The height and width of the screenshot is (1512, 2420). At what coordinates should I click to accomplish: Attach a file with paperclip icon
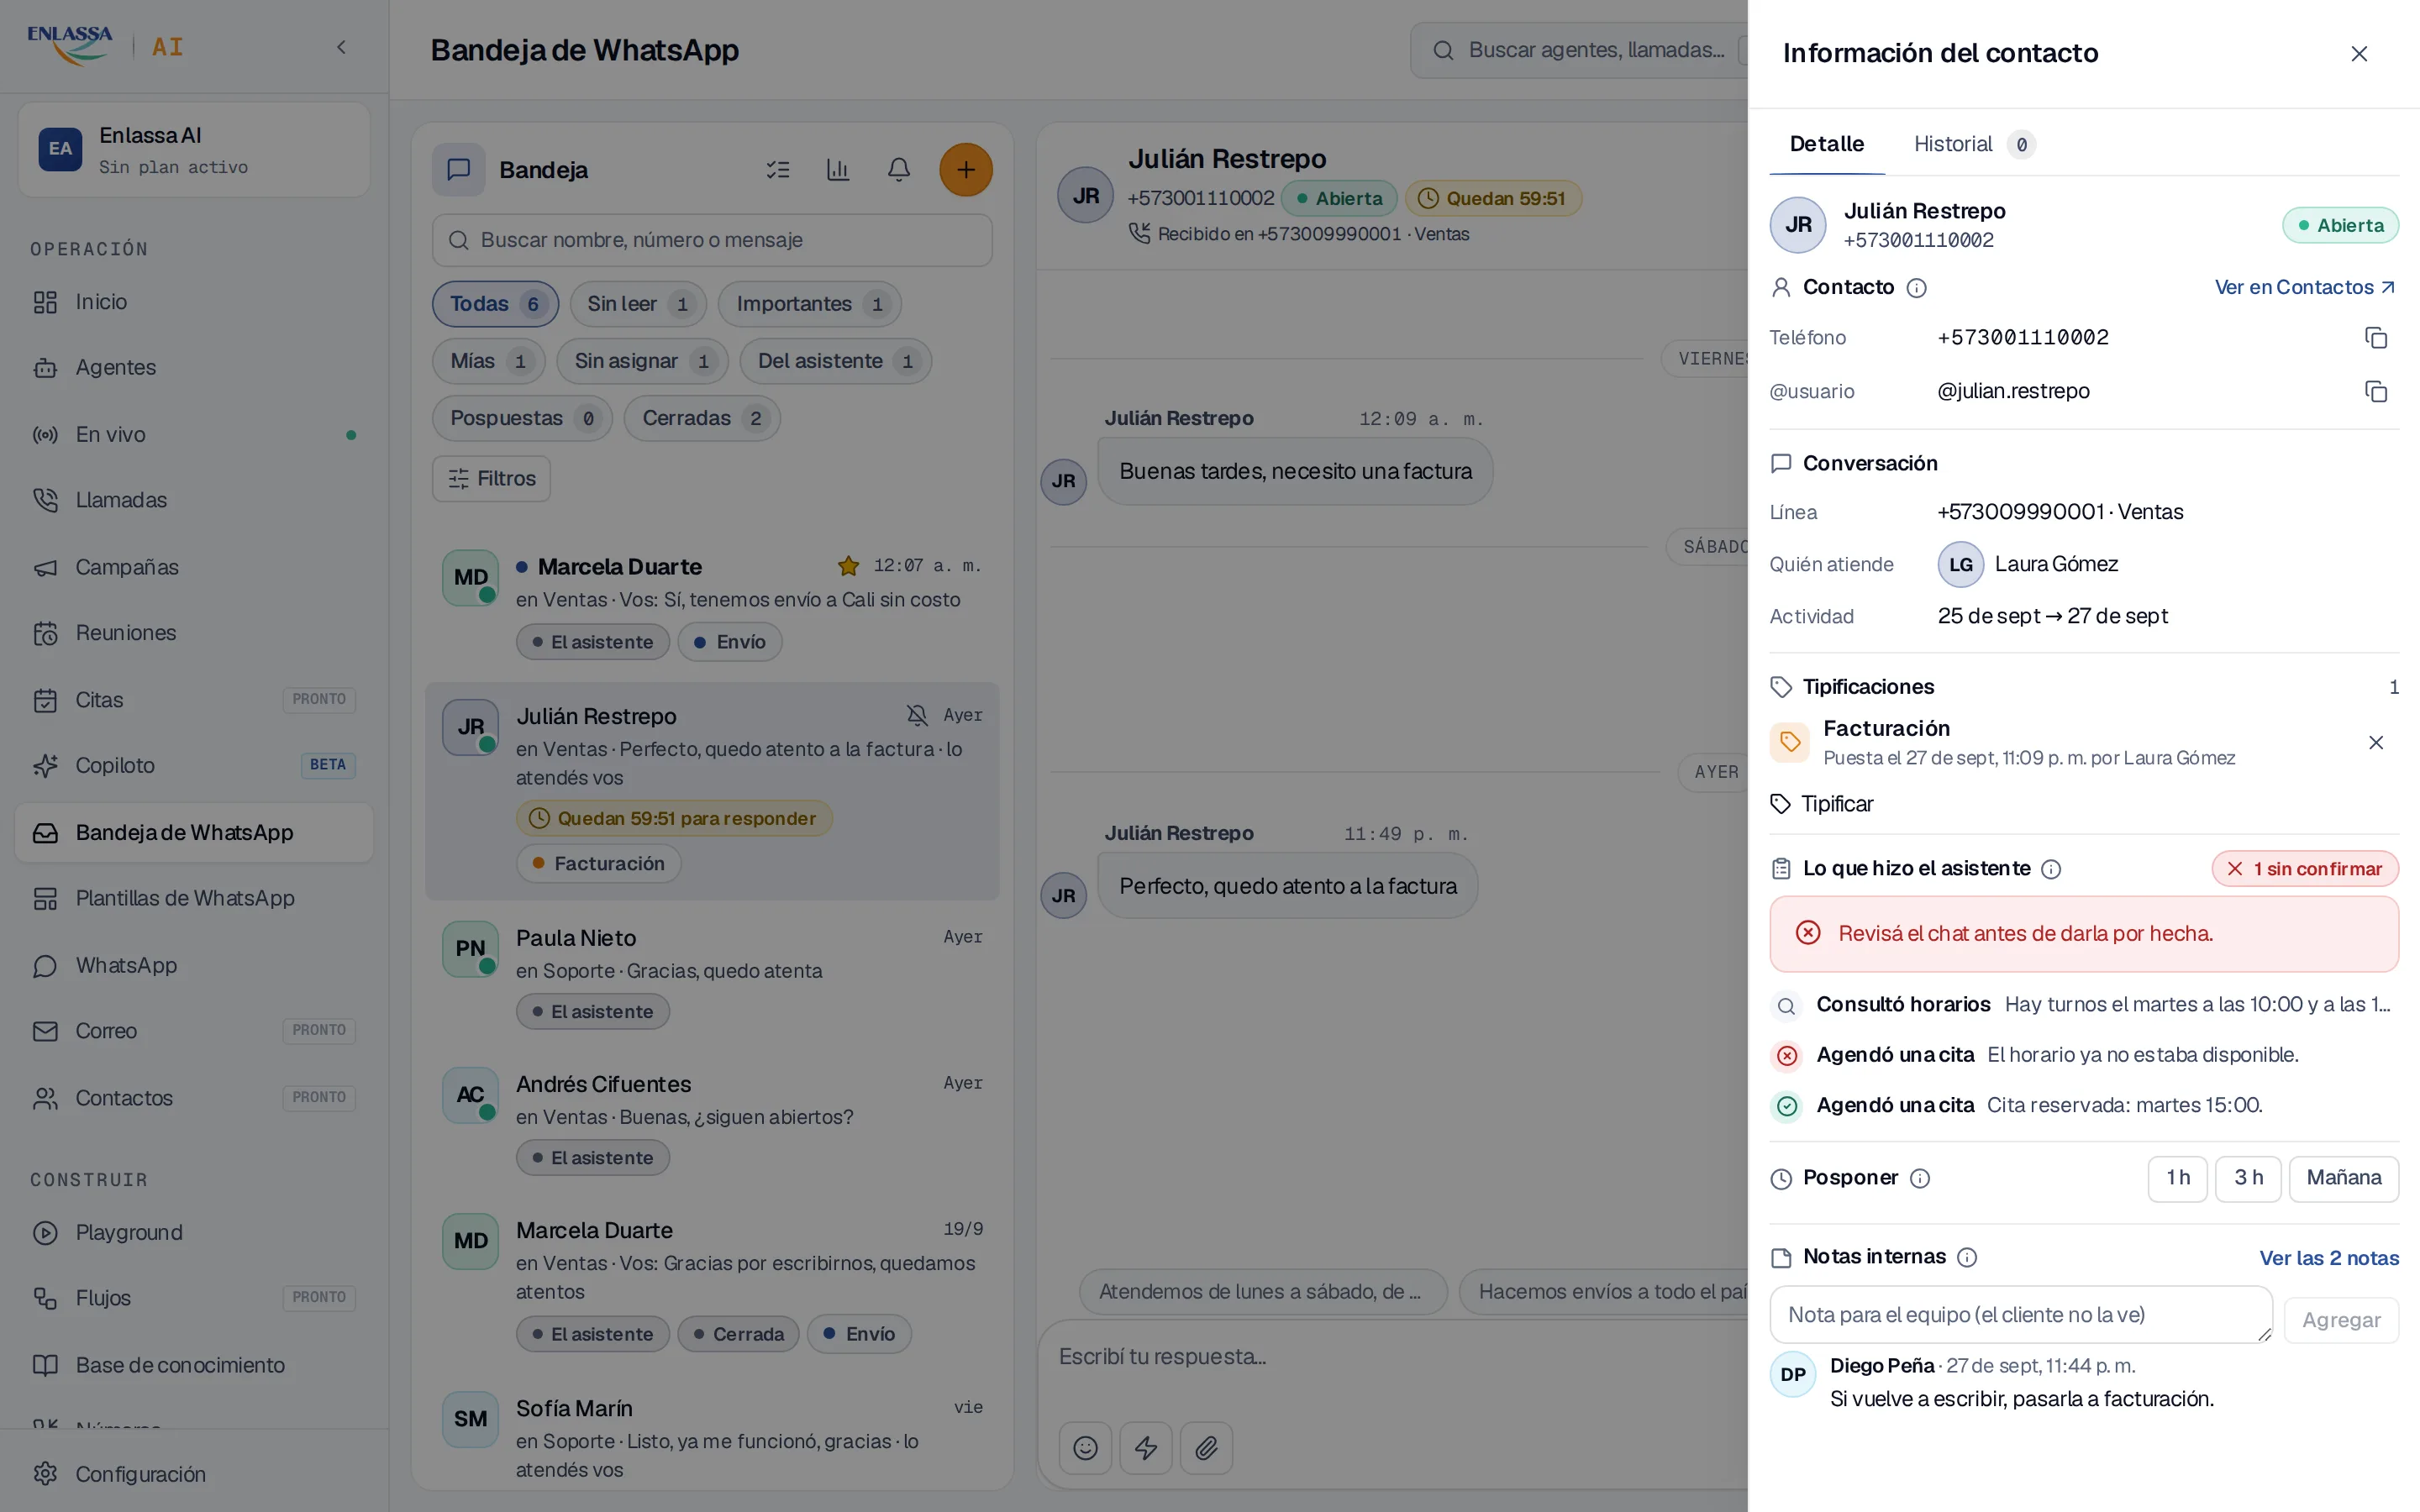(x=1206, y=1447)
